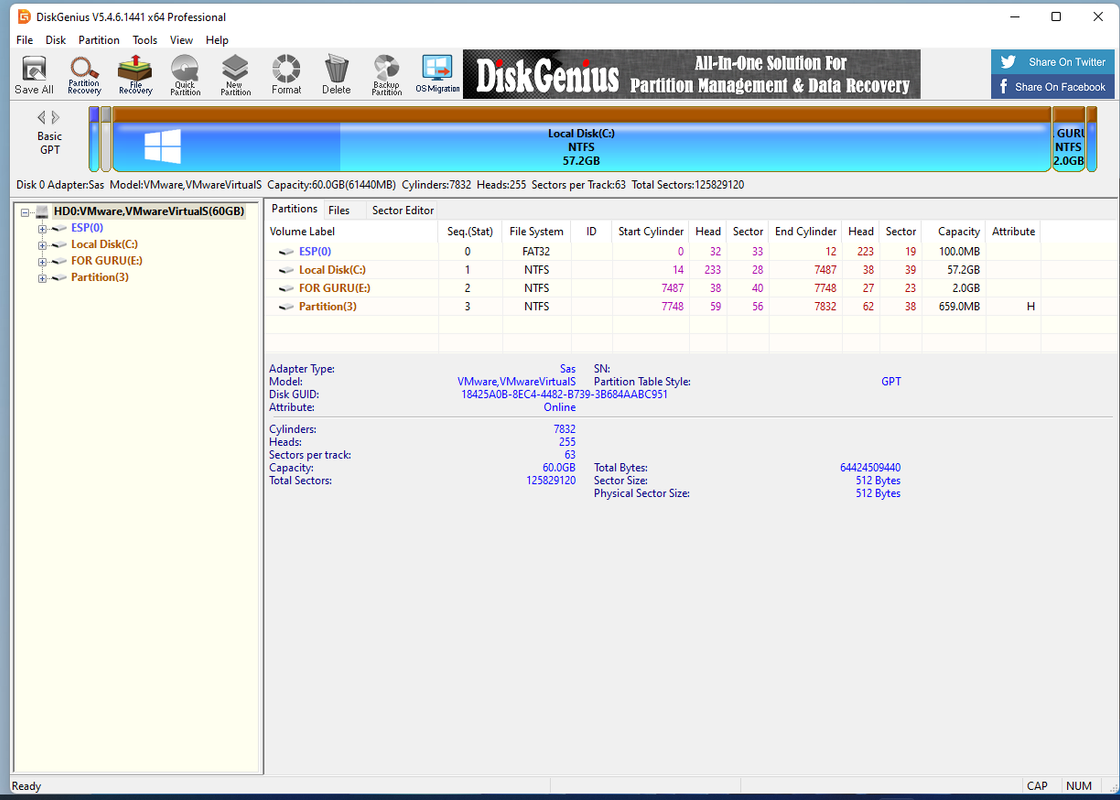Select the GURU 2.0GB block on disk map
1120x800 pixels.
pos(1069,139)
